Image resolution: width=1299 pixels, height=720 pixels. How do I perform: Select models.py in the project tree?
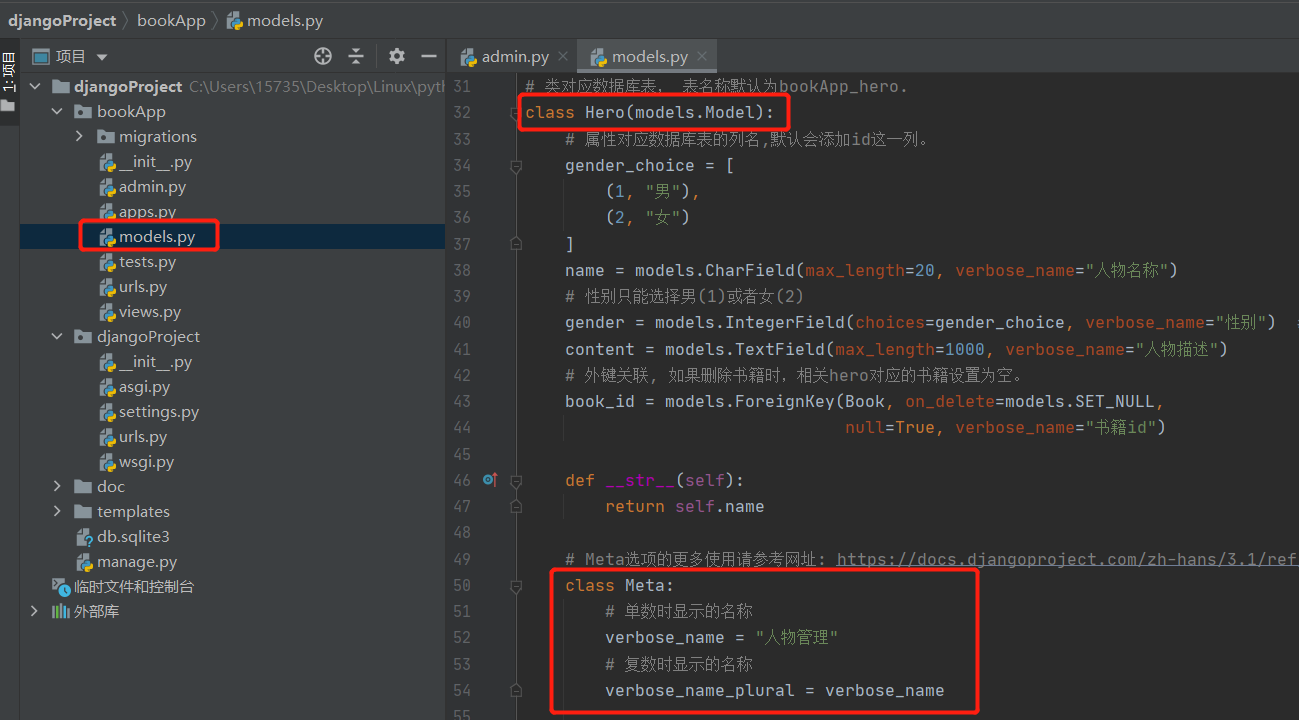(157, 237)
